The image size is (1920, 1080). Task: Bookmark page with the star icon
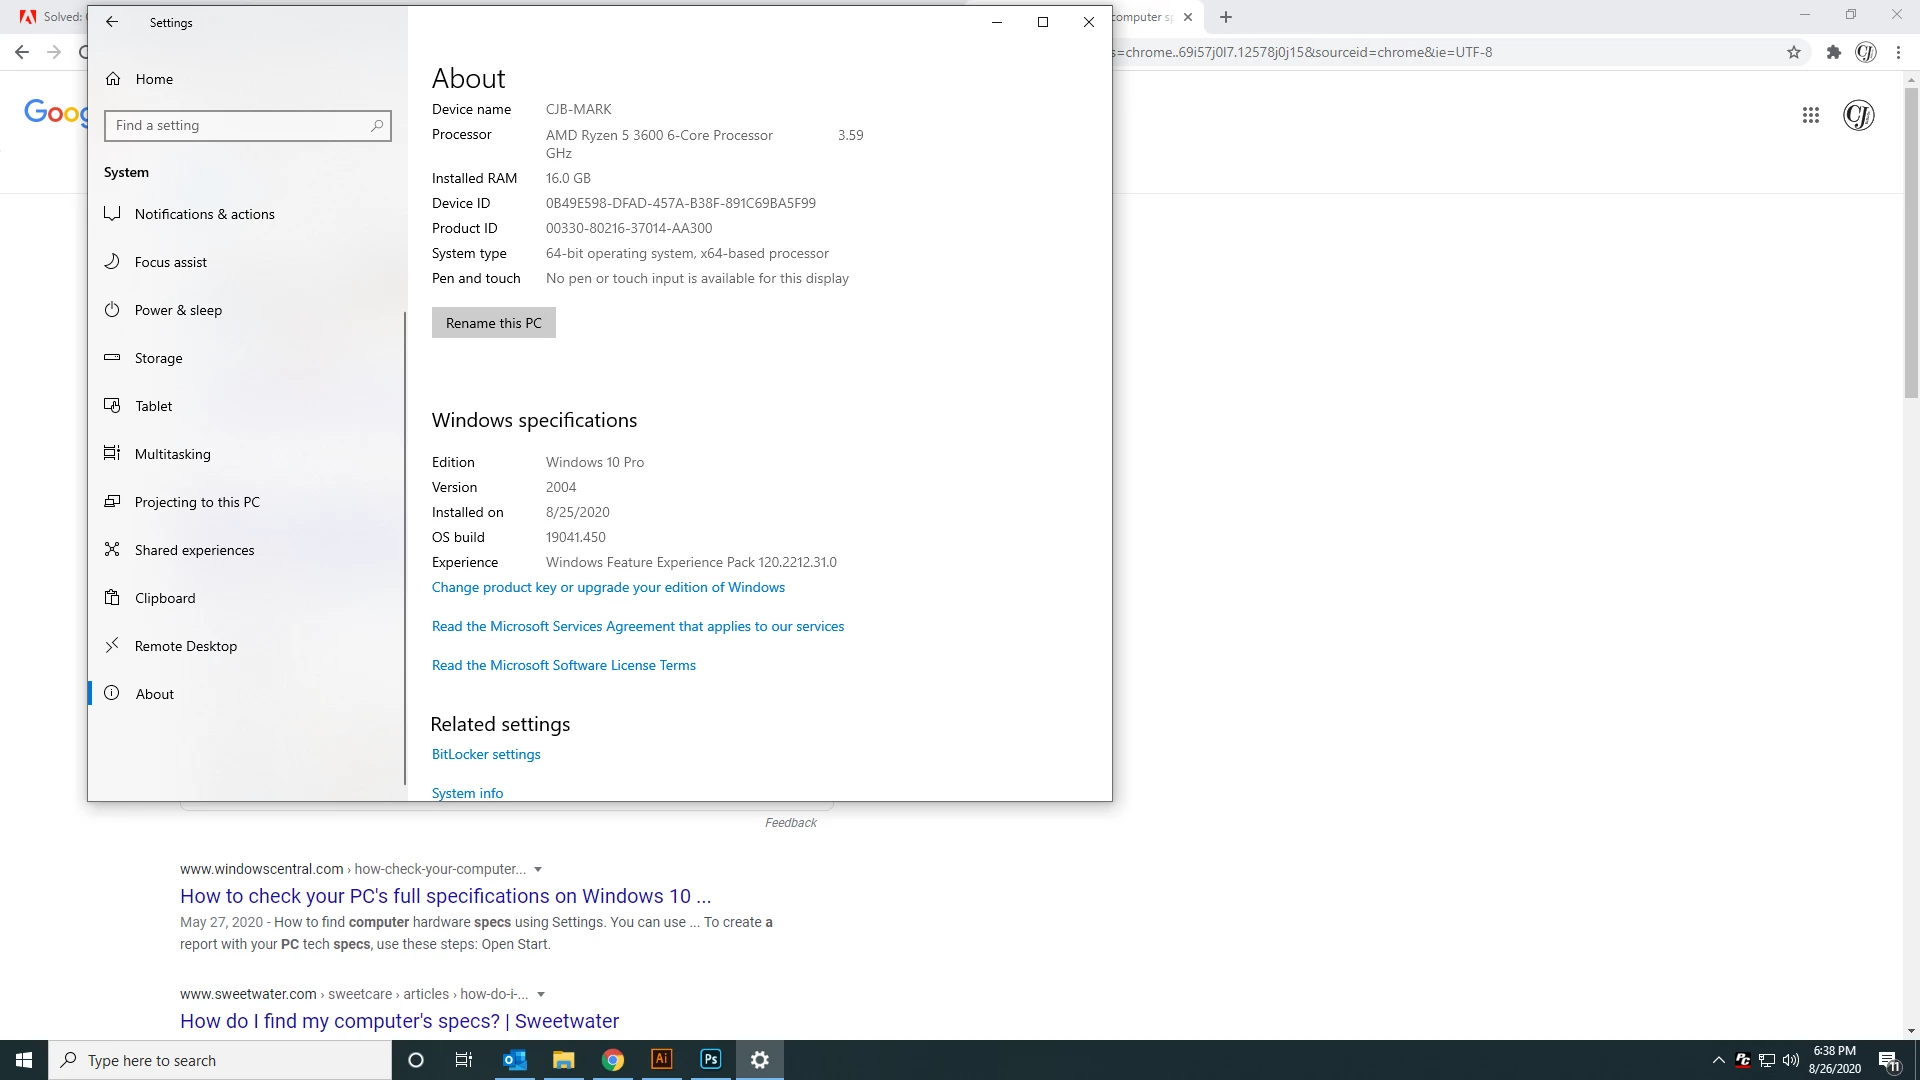click(1794, 52)
